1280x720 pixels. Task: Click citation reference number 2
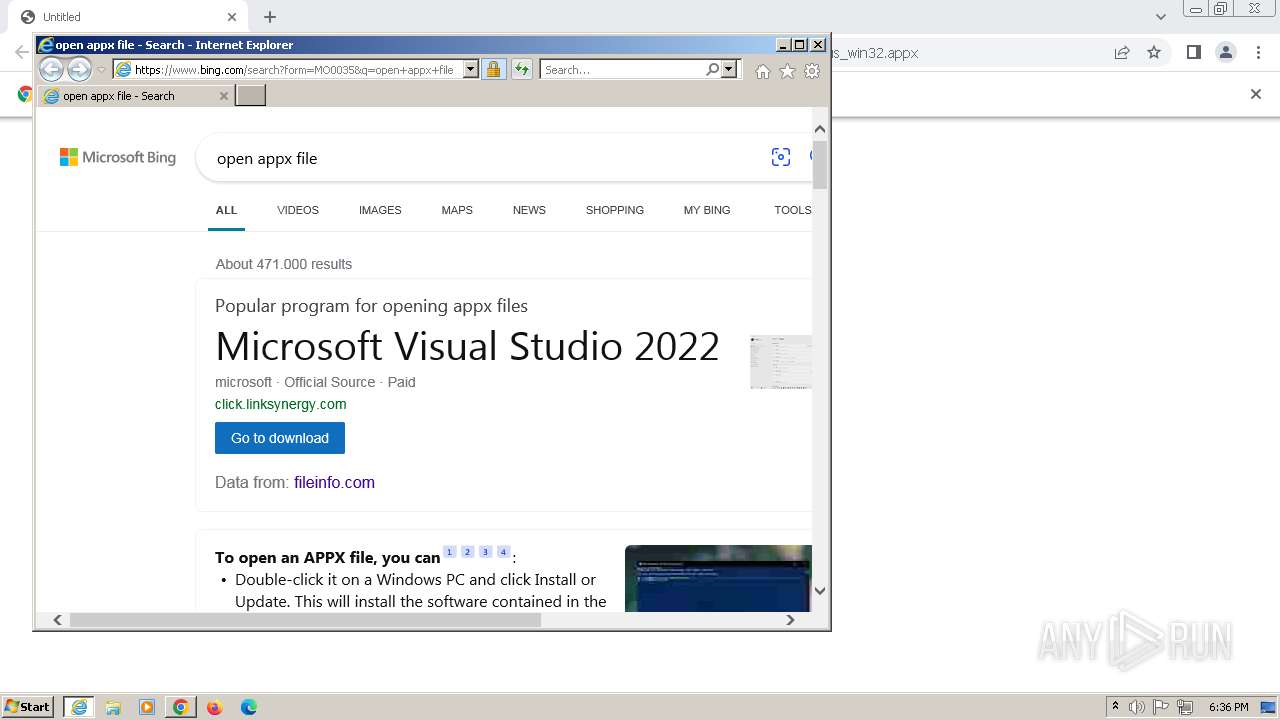coord(467,552)
